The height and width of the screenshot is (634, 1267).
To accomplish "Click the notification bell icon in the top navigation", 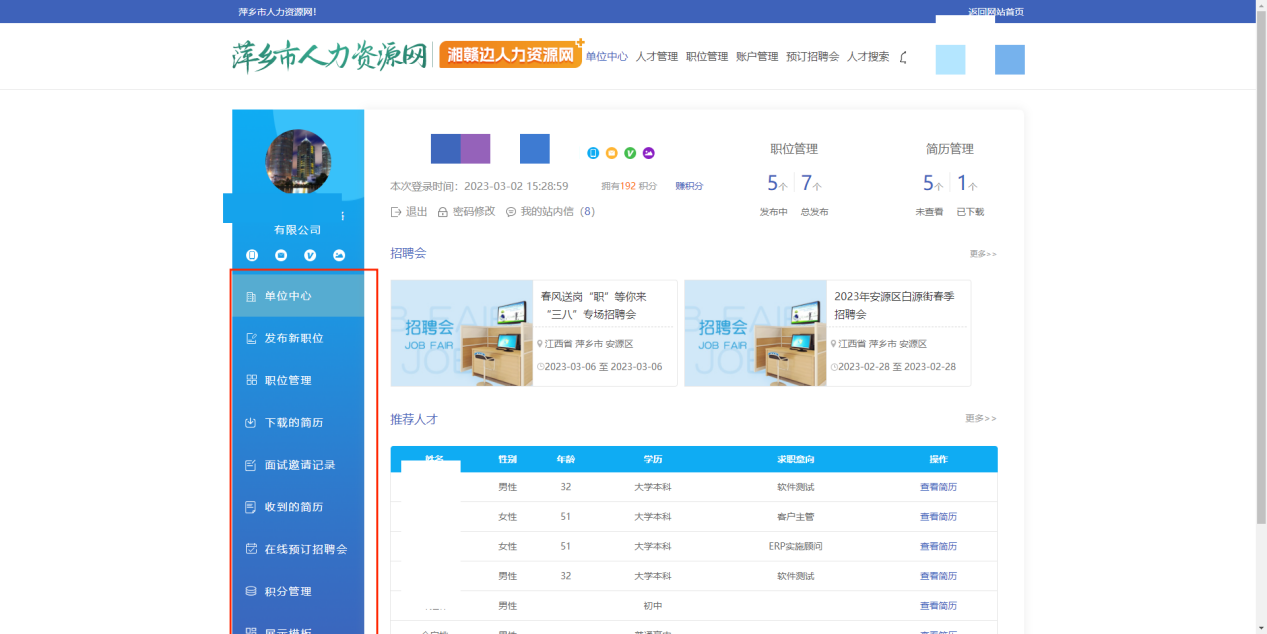I will [904, 57].
